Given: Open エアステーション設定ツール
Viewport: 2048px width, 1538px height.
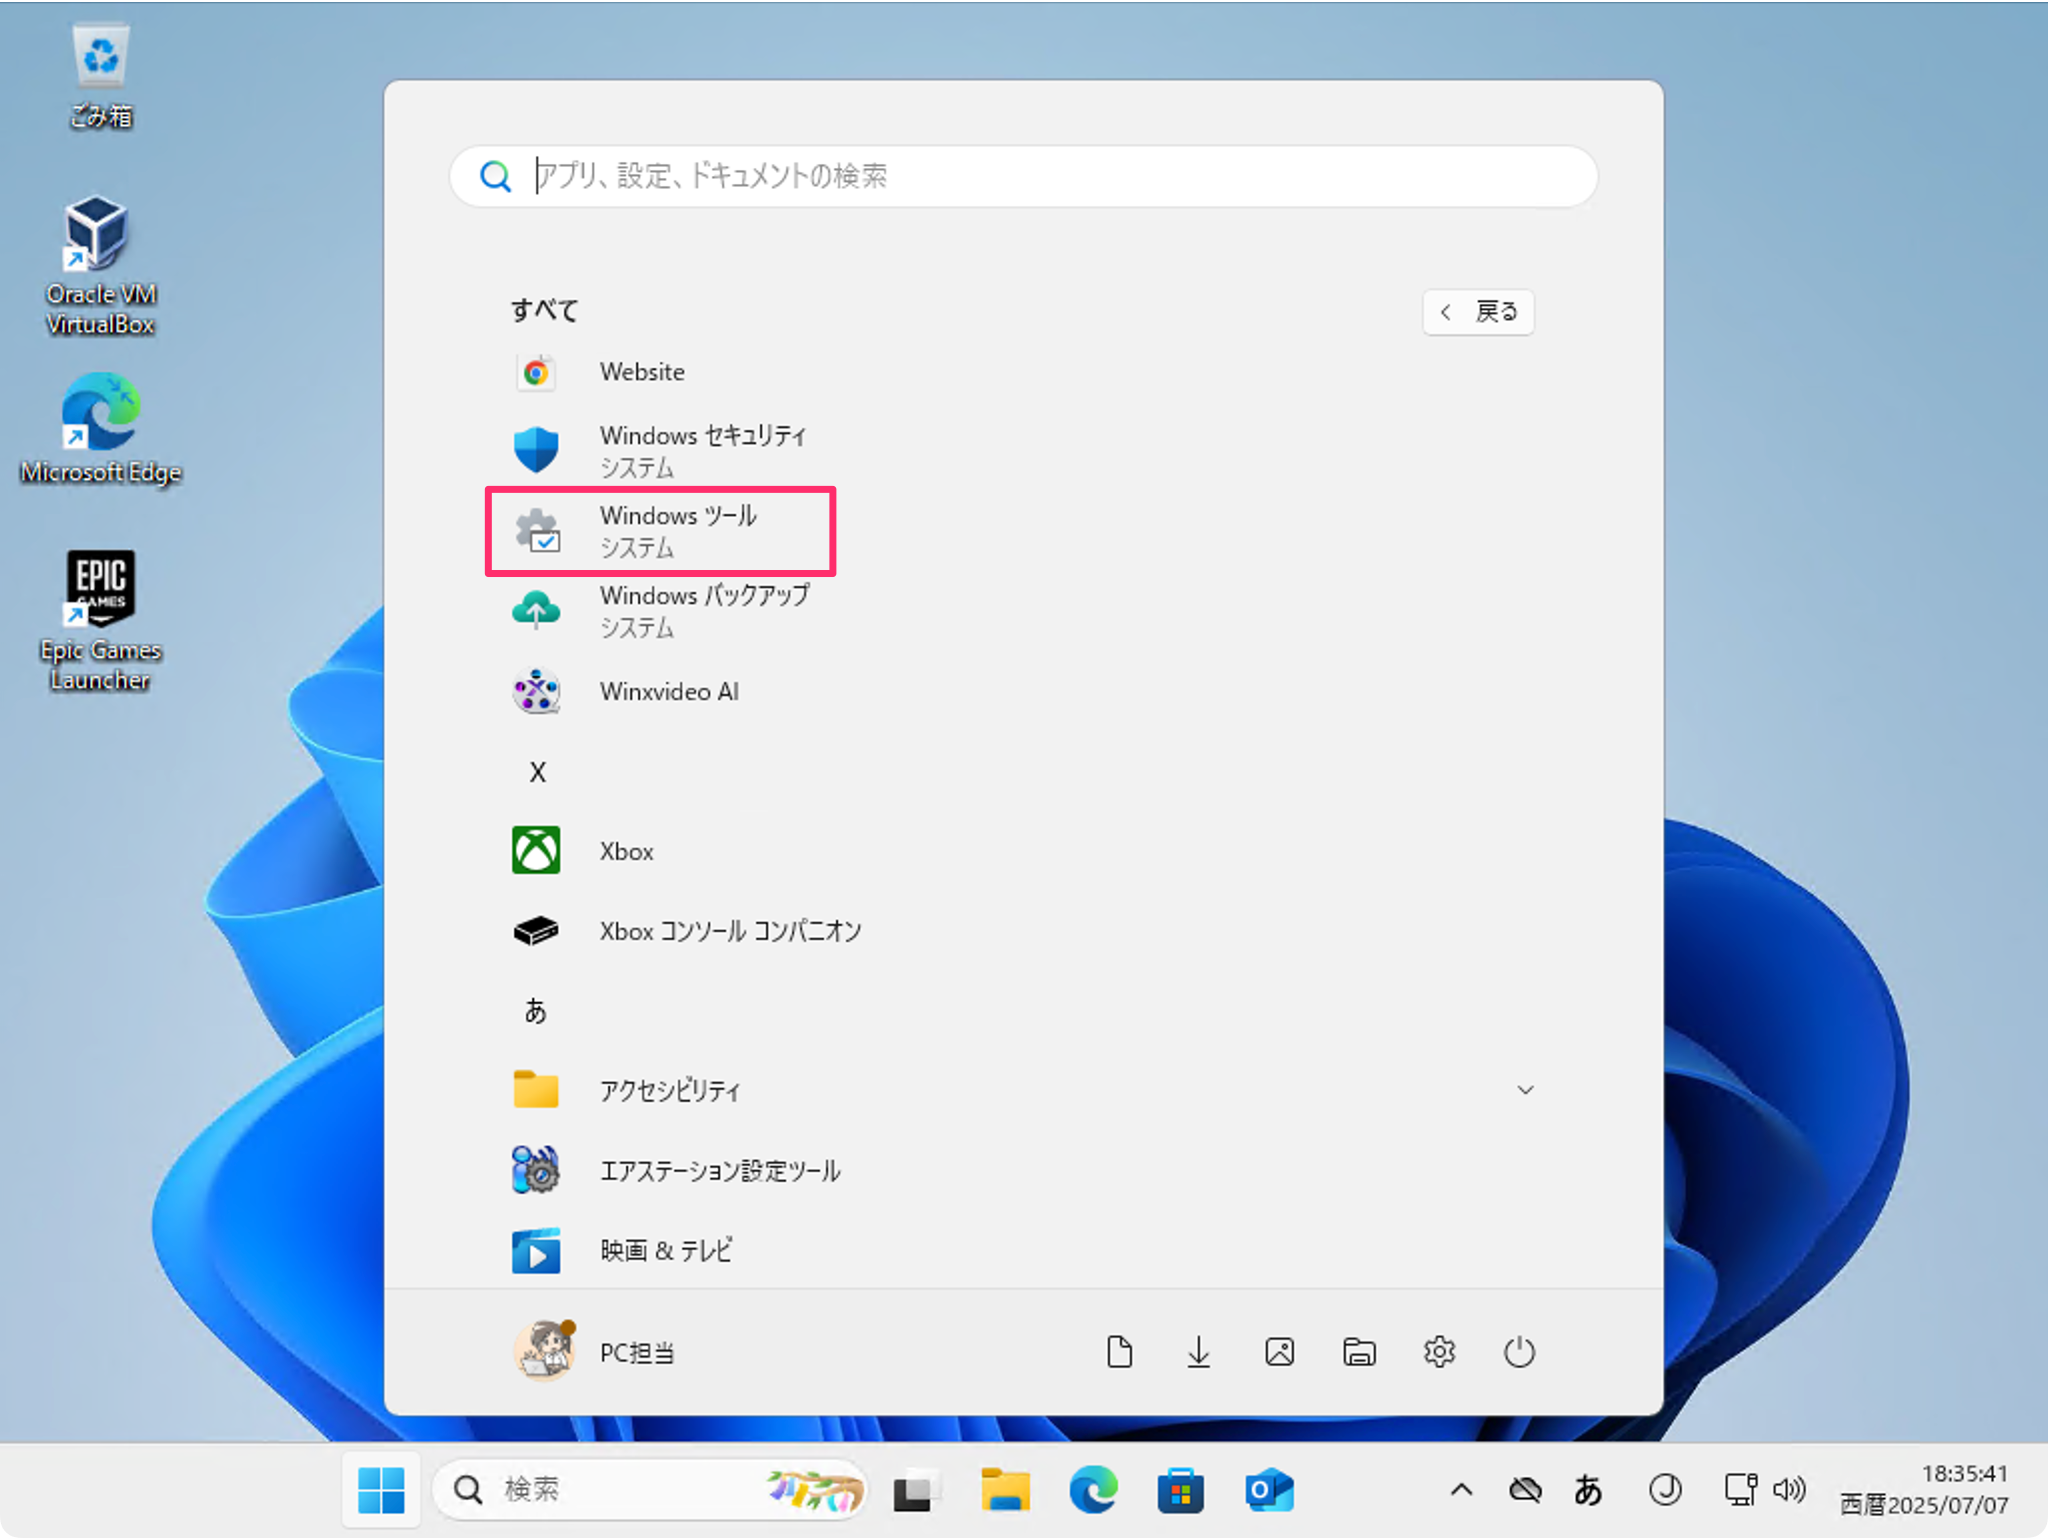Looking at the screenshot, I should 719,1170.
